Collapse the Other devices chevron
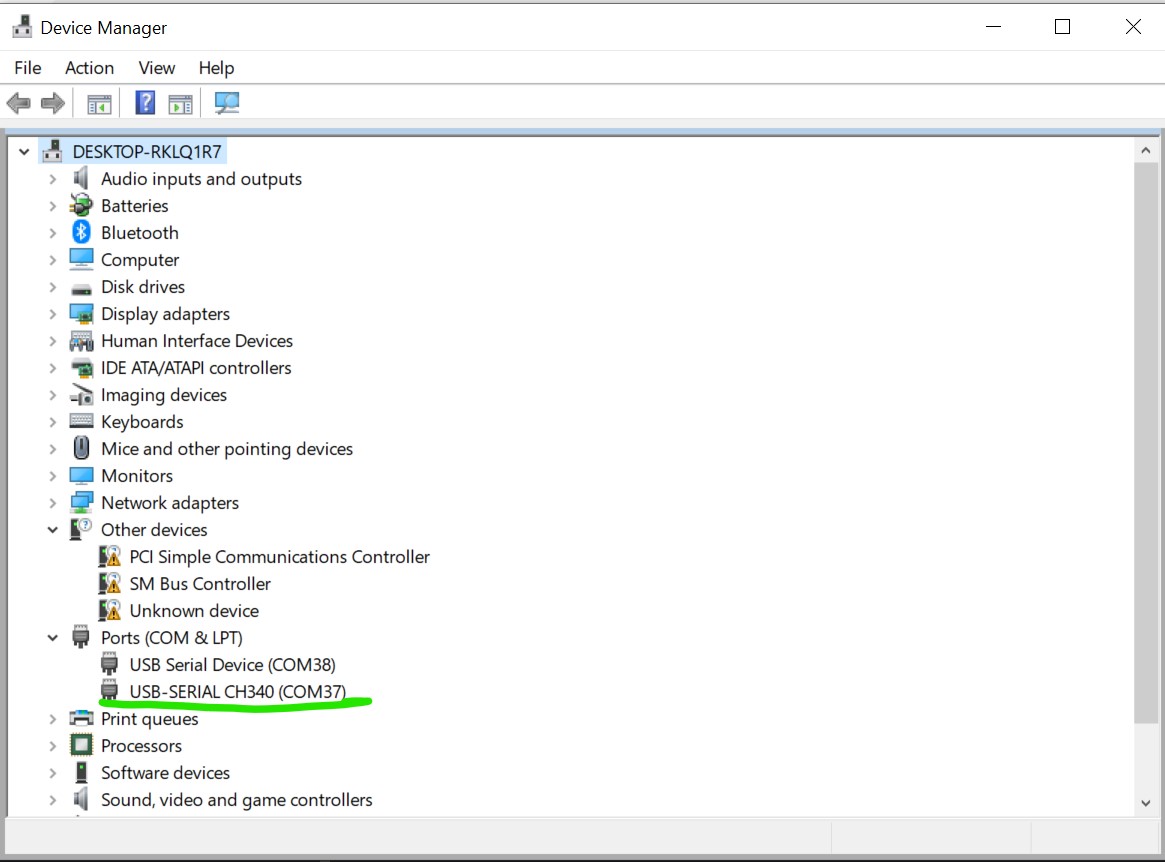Screen dimensions: 1165x862 click(x=53, y=530)
